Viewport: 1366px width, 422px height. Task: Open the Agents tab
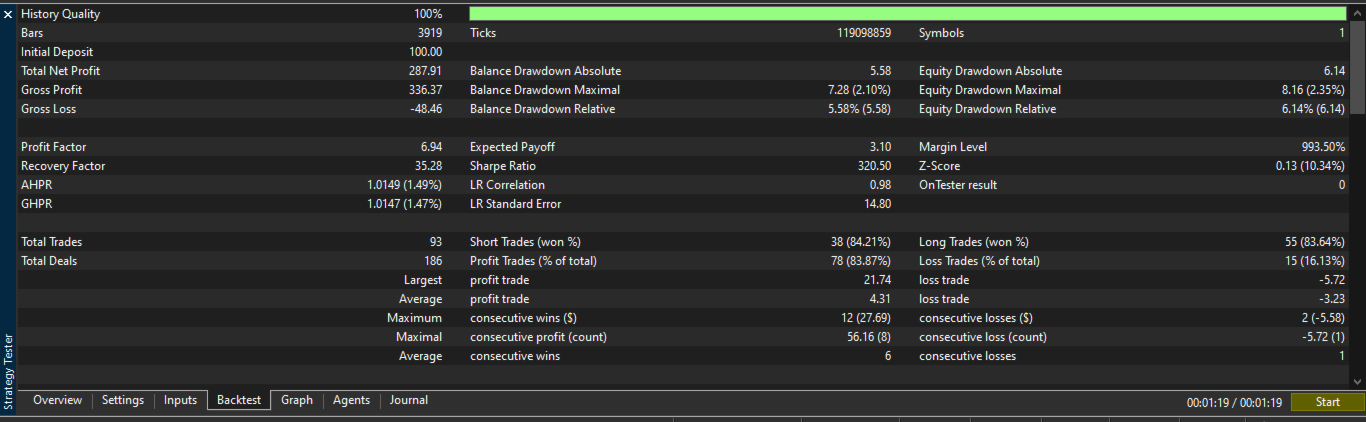tap(351, 400)
